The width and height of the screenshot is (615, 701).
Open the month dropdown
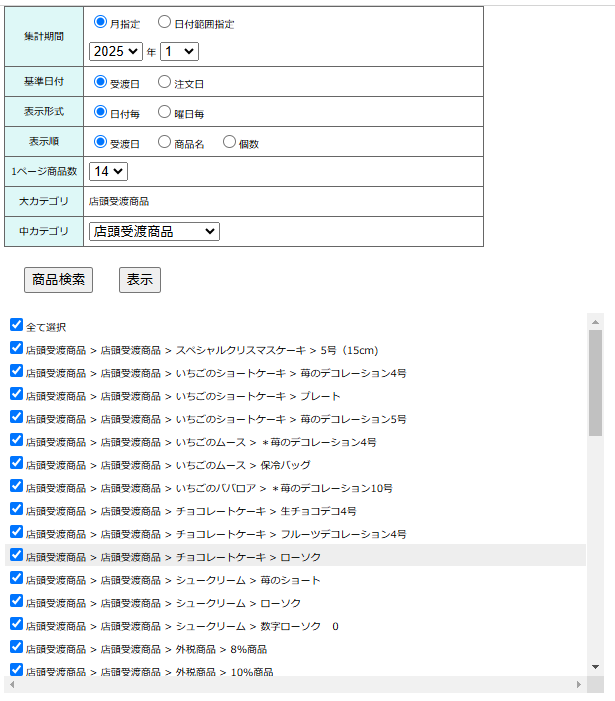[179, 51]
